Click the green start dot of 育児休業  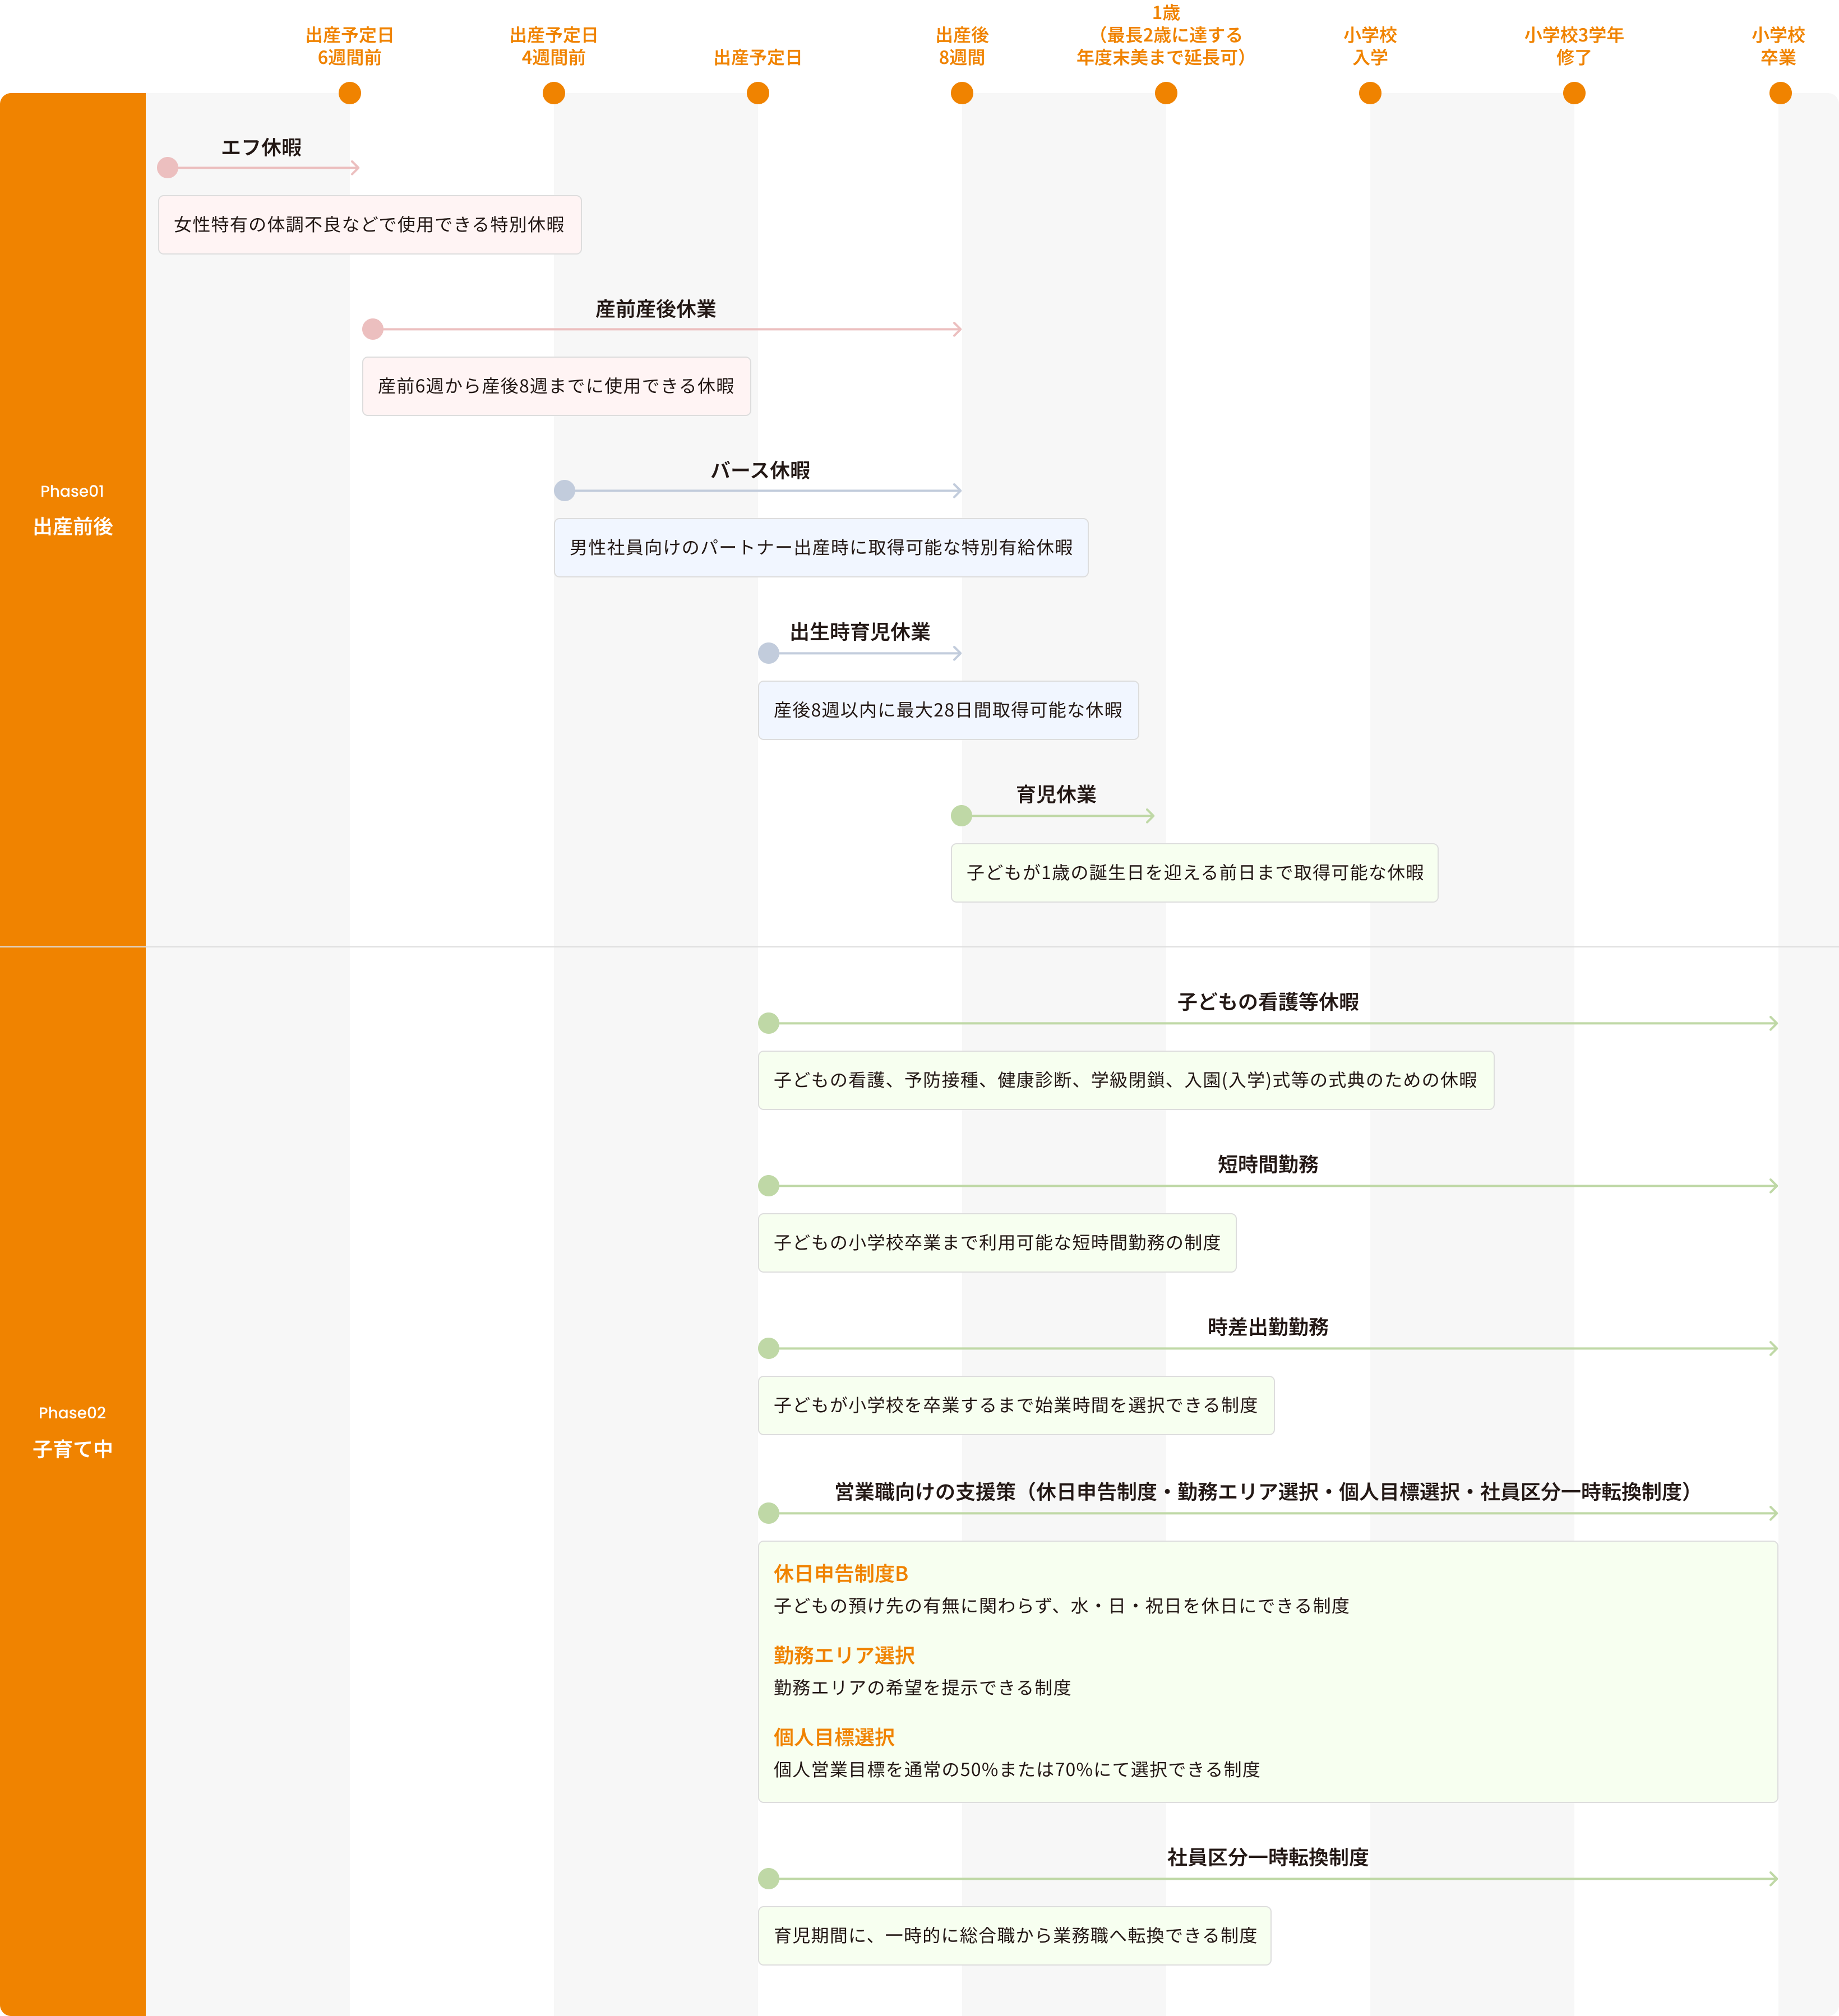click(961, 816)
